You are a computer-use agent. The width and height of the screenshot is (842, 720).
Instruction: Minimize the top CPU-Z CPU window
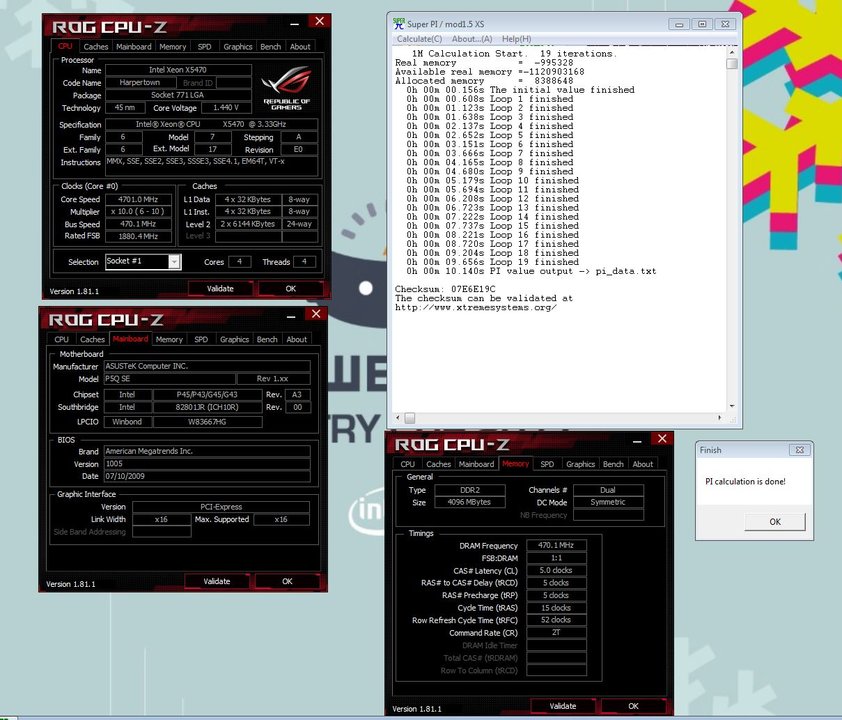294,23
